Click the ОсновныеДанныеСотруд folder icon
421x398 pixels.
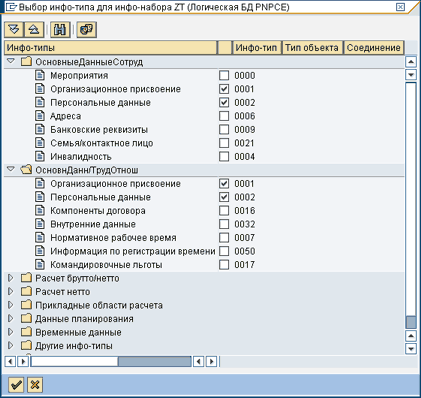(26, 62)
